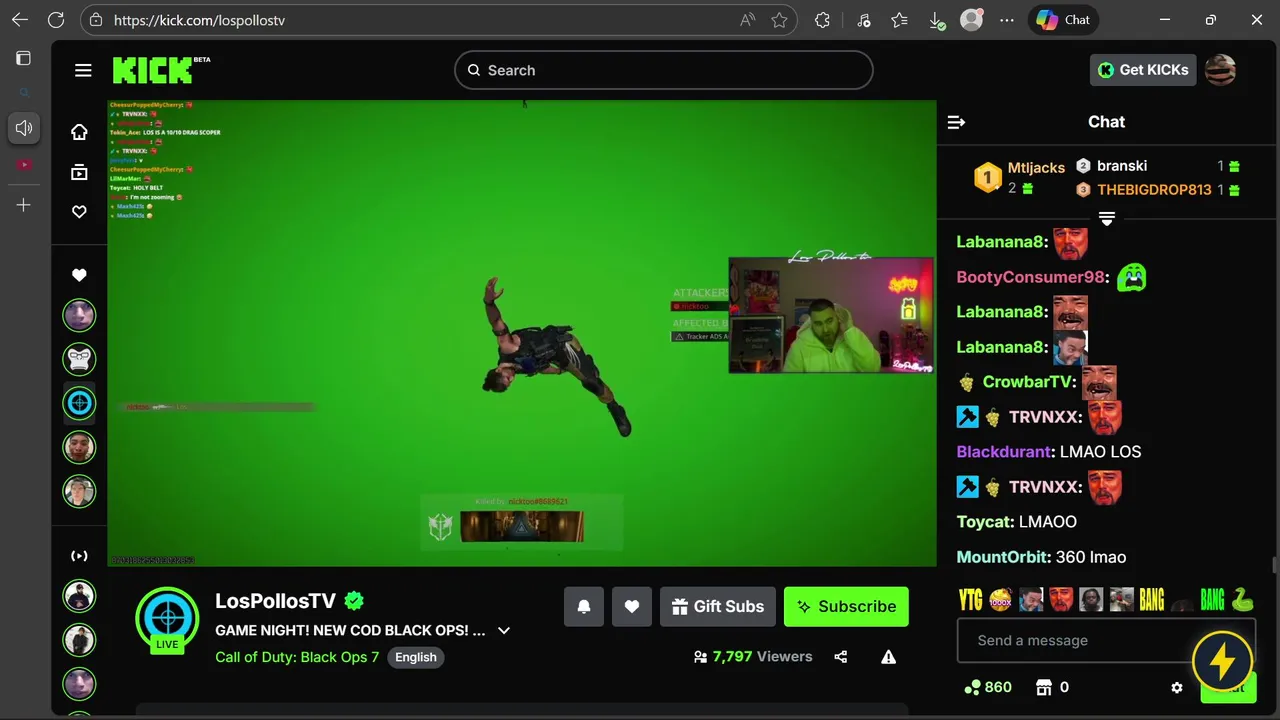Click the chat scrollbar
The width and height of the screenshot is (1280, 720).
[x=1274, y=565]
